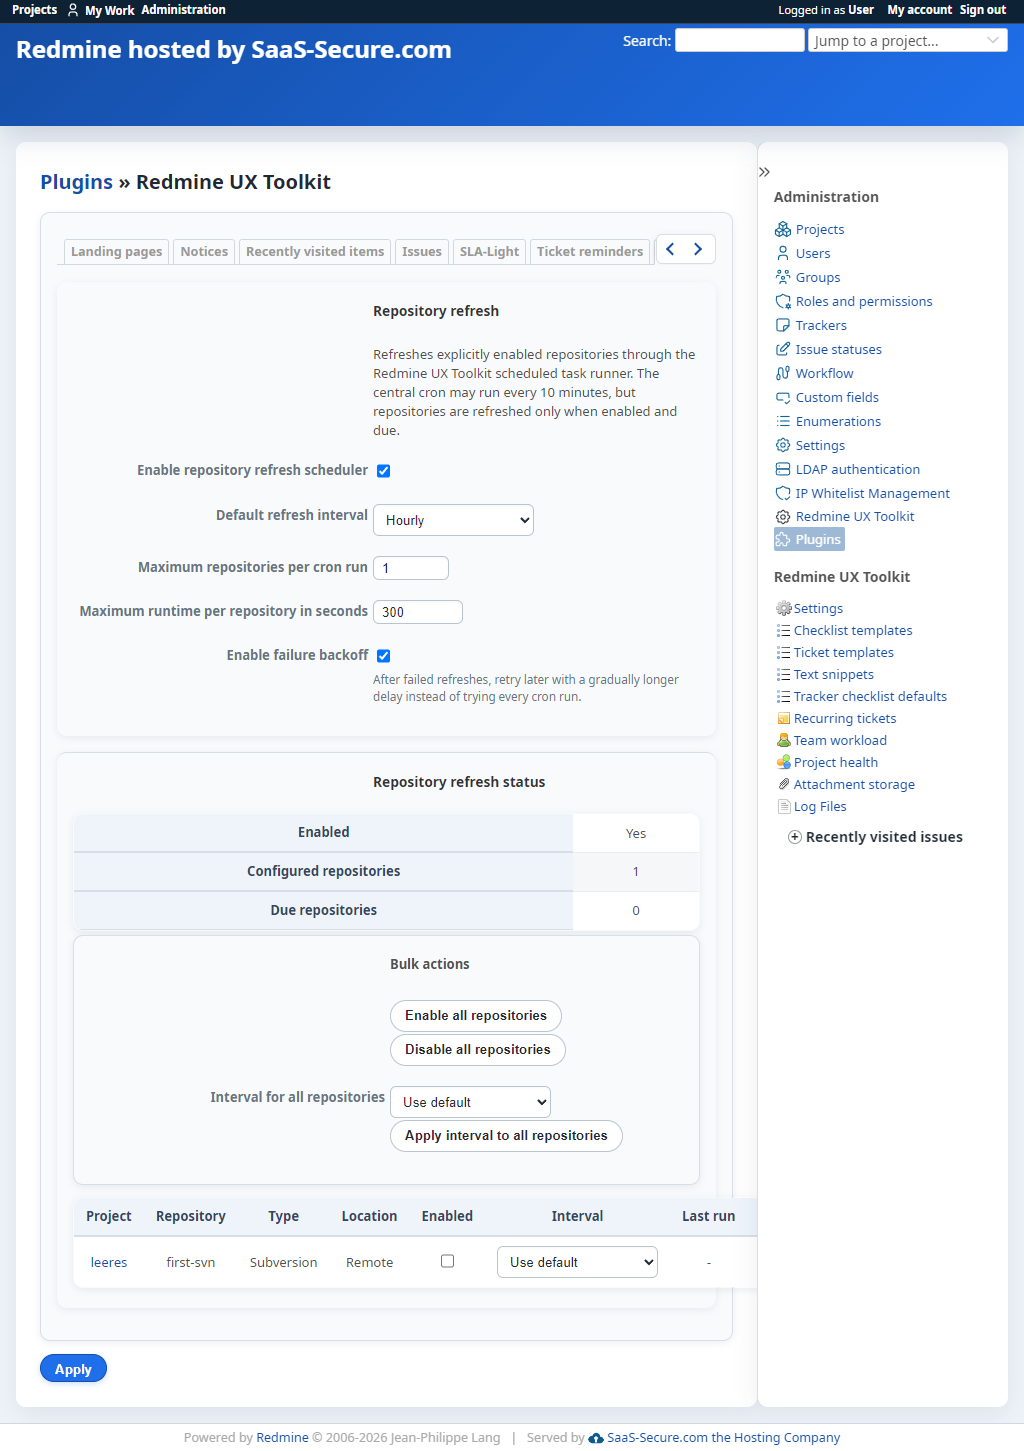This screenshot has width=1024, height=1451.
Task: Click Maximum runtime per repository field
Action: (x=418, y=612)
